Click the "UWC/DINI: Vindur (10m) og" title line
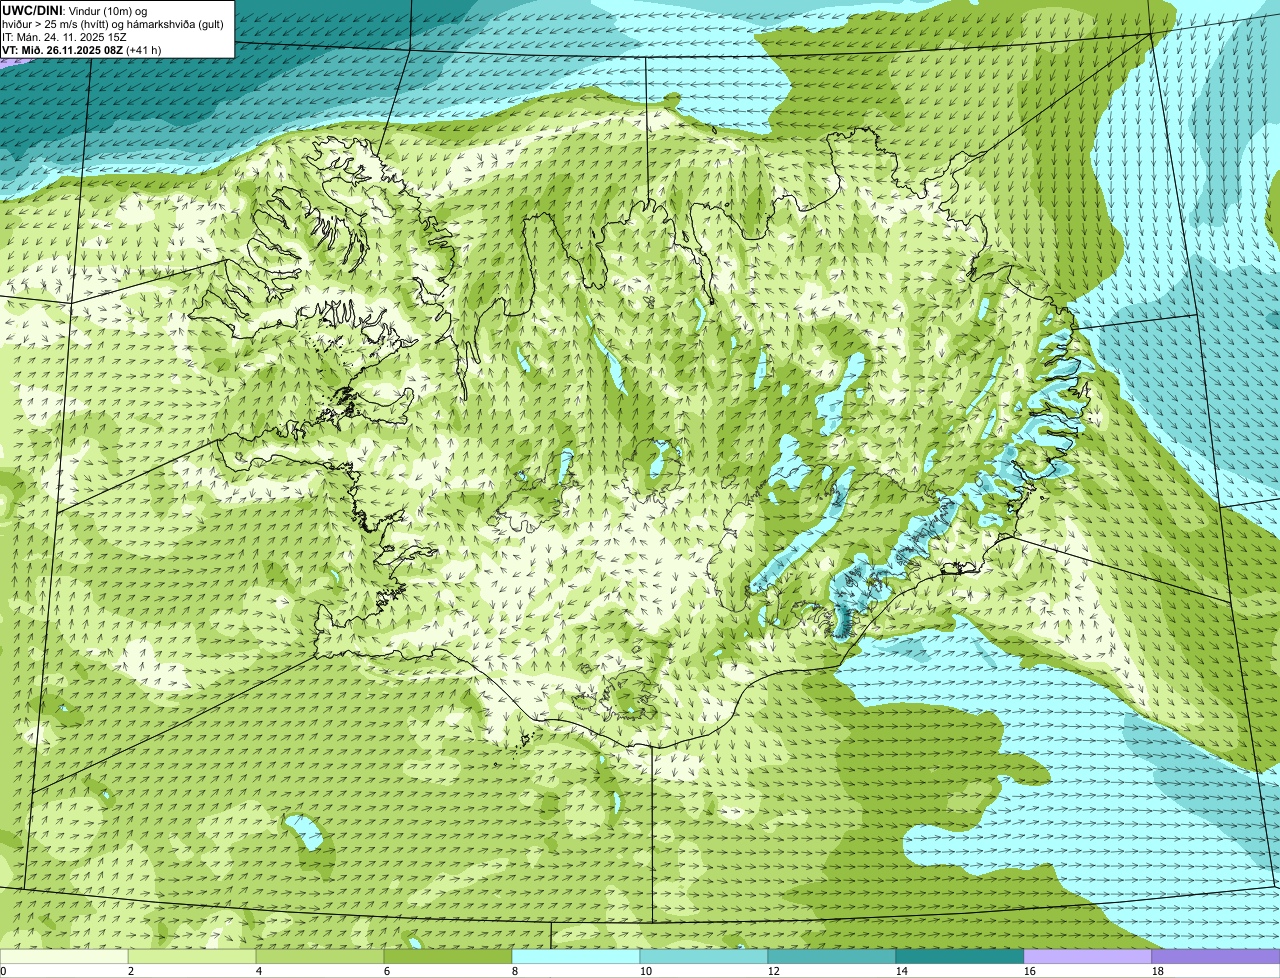 tap(75, 10)
